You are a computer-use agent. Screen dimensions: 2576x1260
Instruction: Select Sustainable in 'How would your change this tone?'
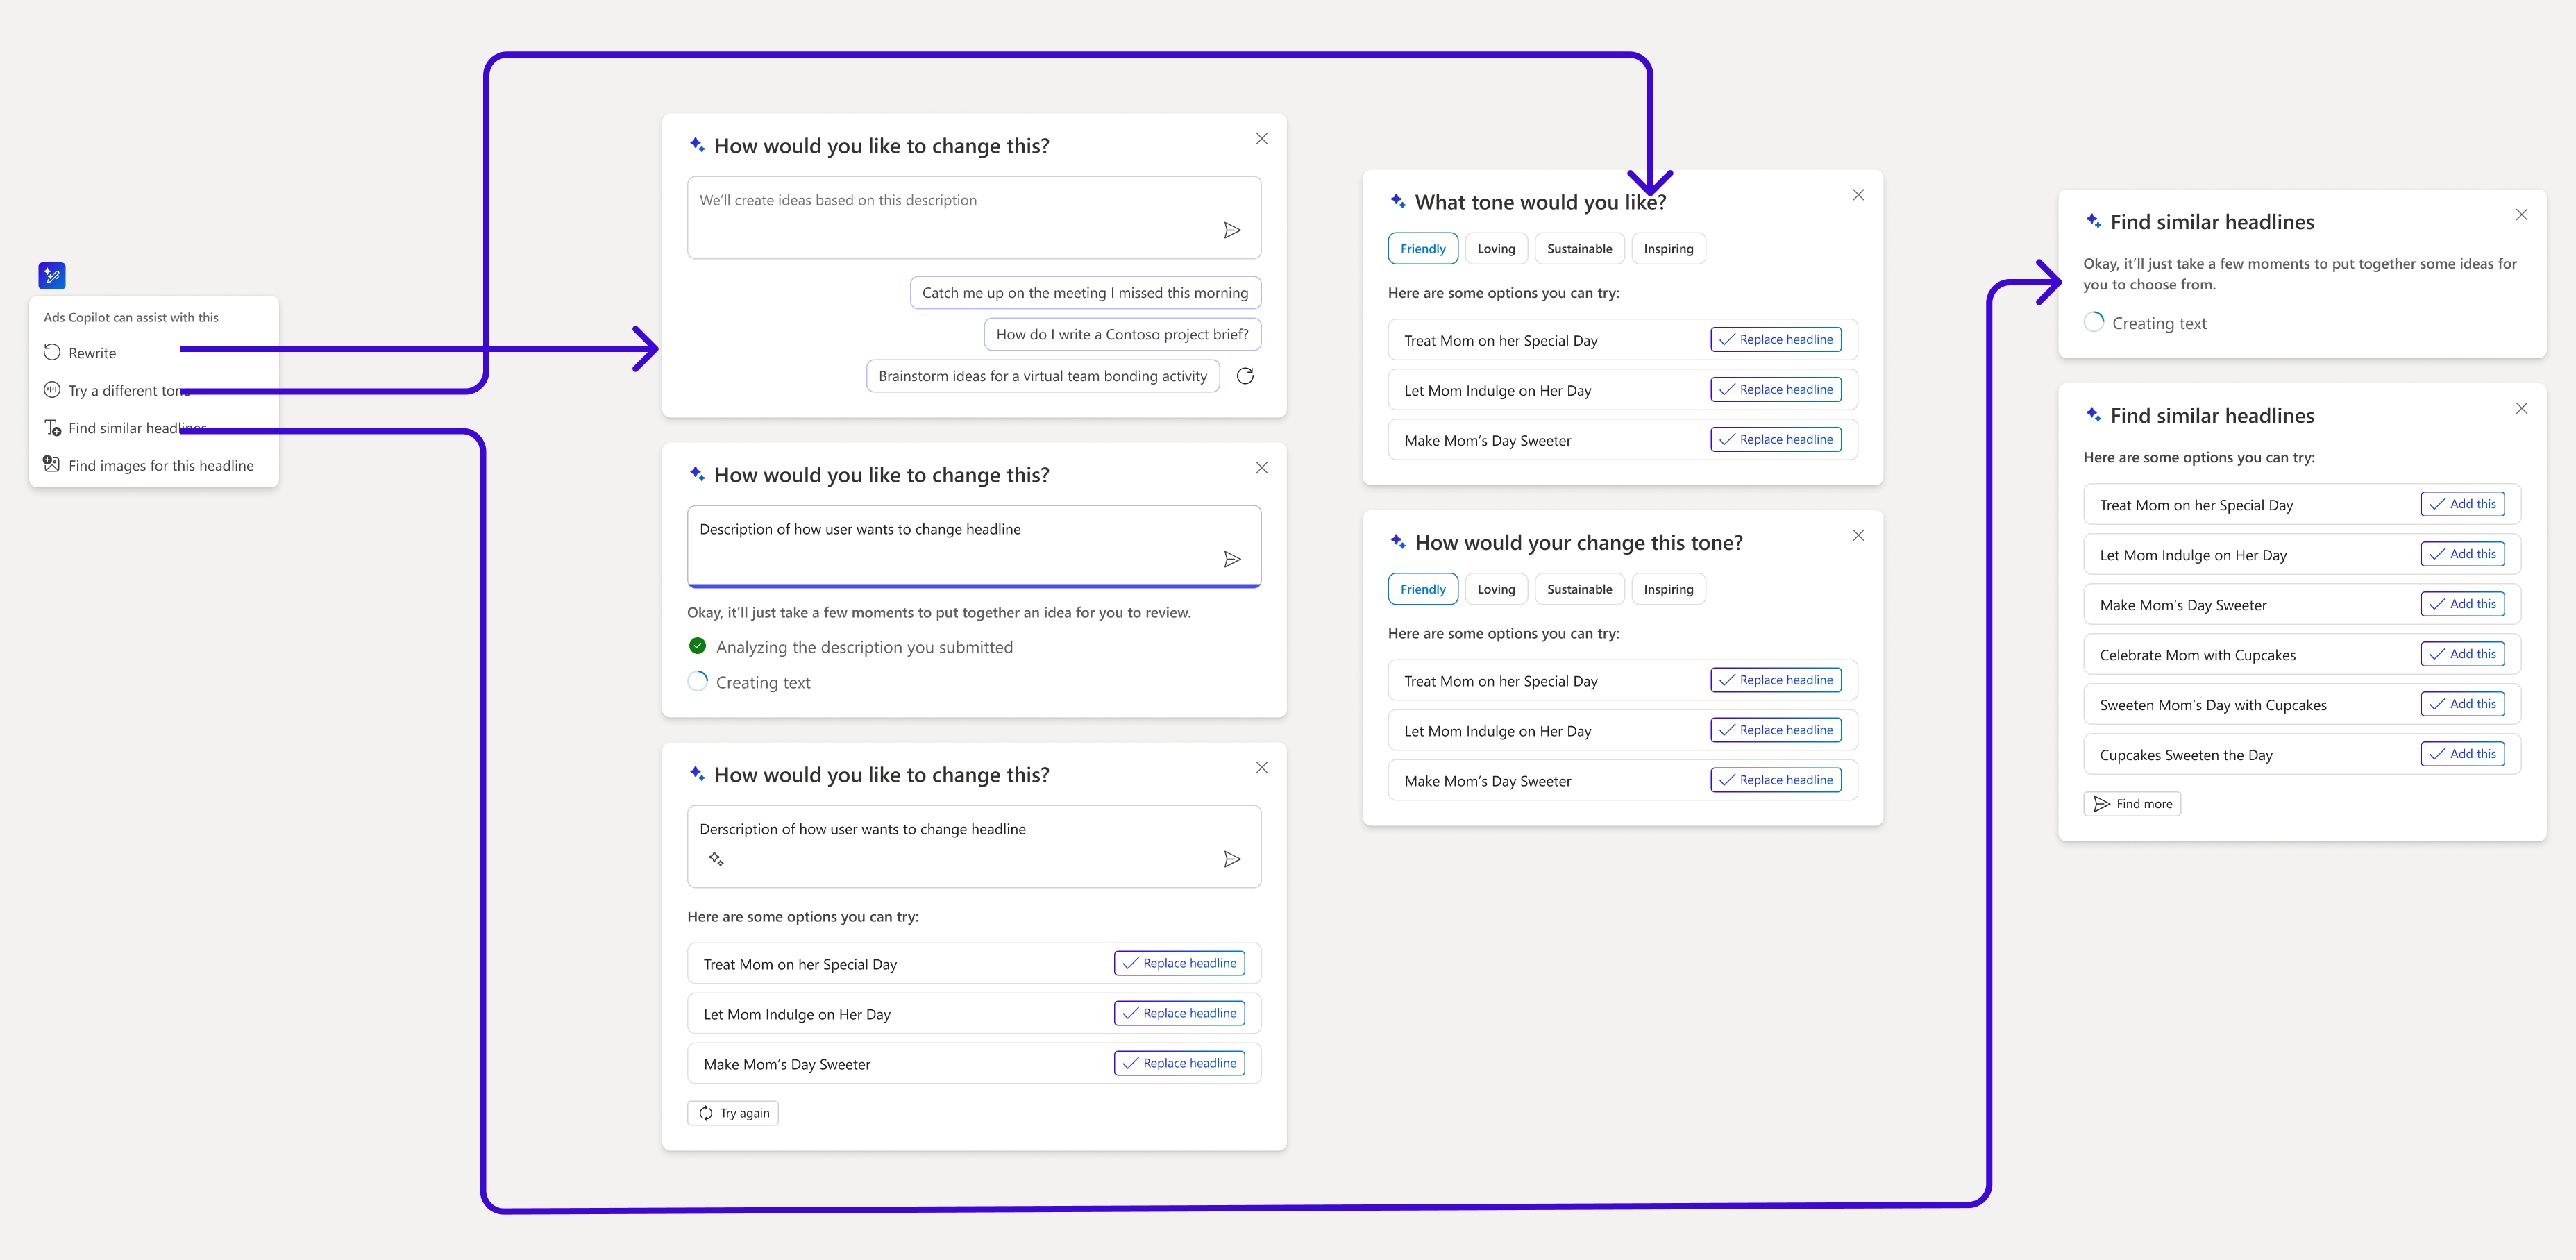1579,589
